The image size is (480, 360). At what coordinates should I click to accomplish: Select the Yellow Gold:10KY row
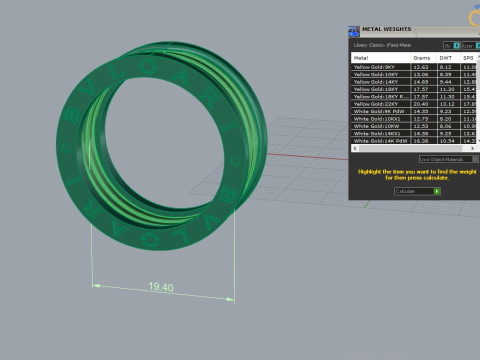[x=414, y=74]
